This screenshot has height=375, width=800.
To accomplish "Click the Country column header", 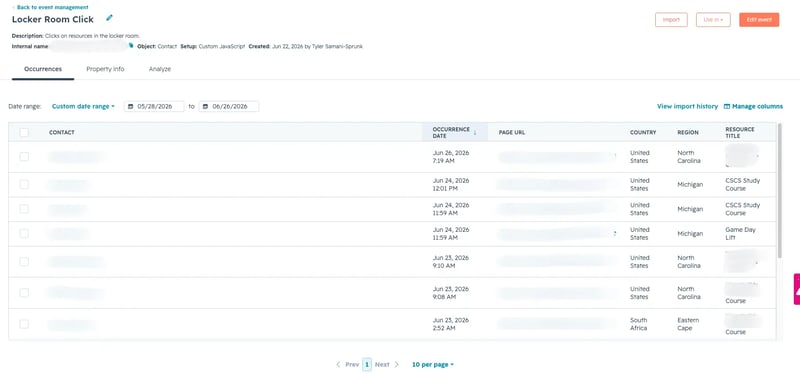I will pos(643,133).
